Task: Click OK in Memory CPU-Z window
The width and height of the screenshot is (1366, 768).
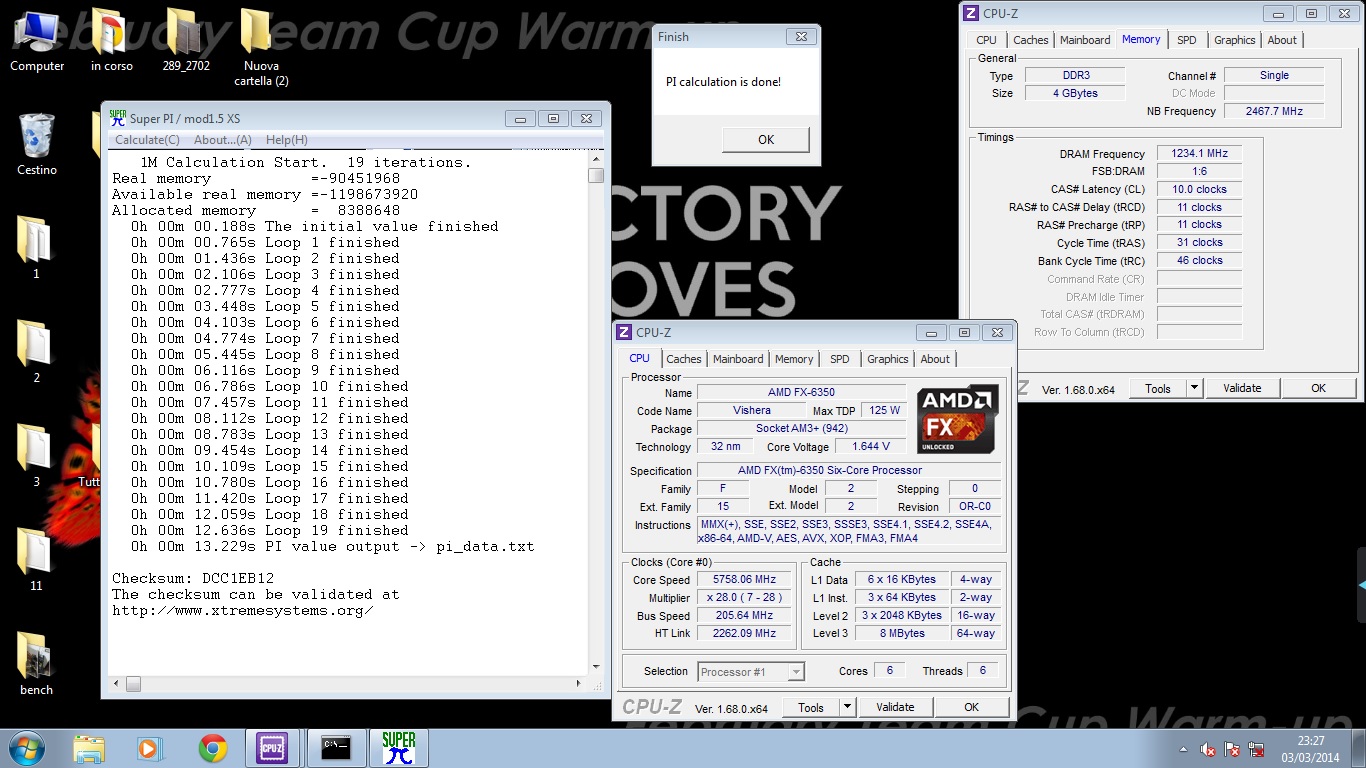Action: [1318, 388]
